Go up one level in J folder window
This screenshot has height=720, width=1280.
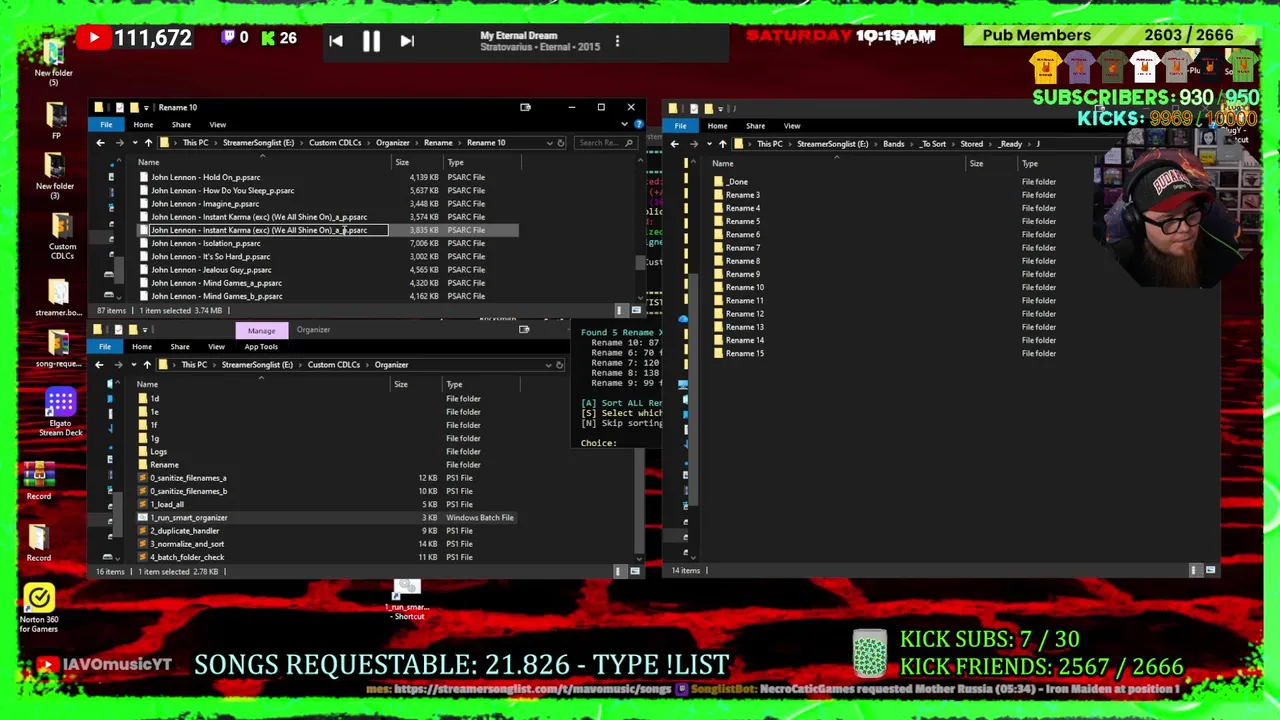click(722, 144)
